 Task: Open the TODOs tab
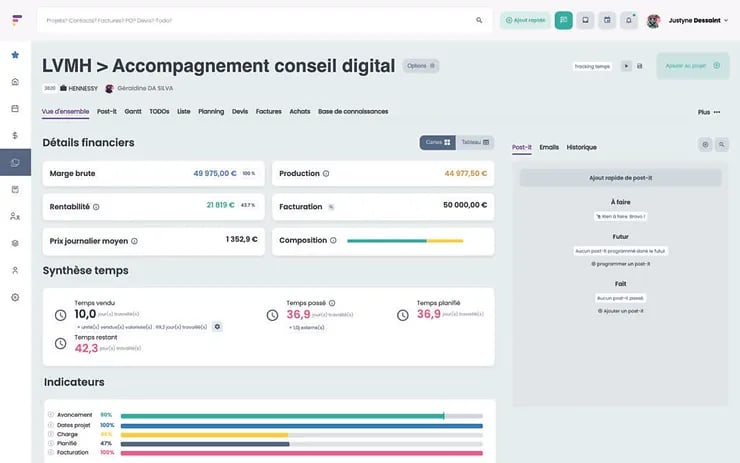pyautogui.click(x=159, y=112)
